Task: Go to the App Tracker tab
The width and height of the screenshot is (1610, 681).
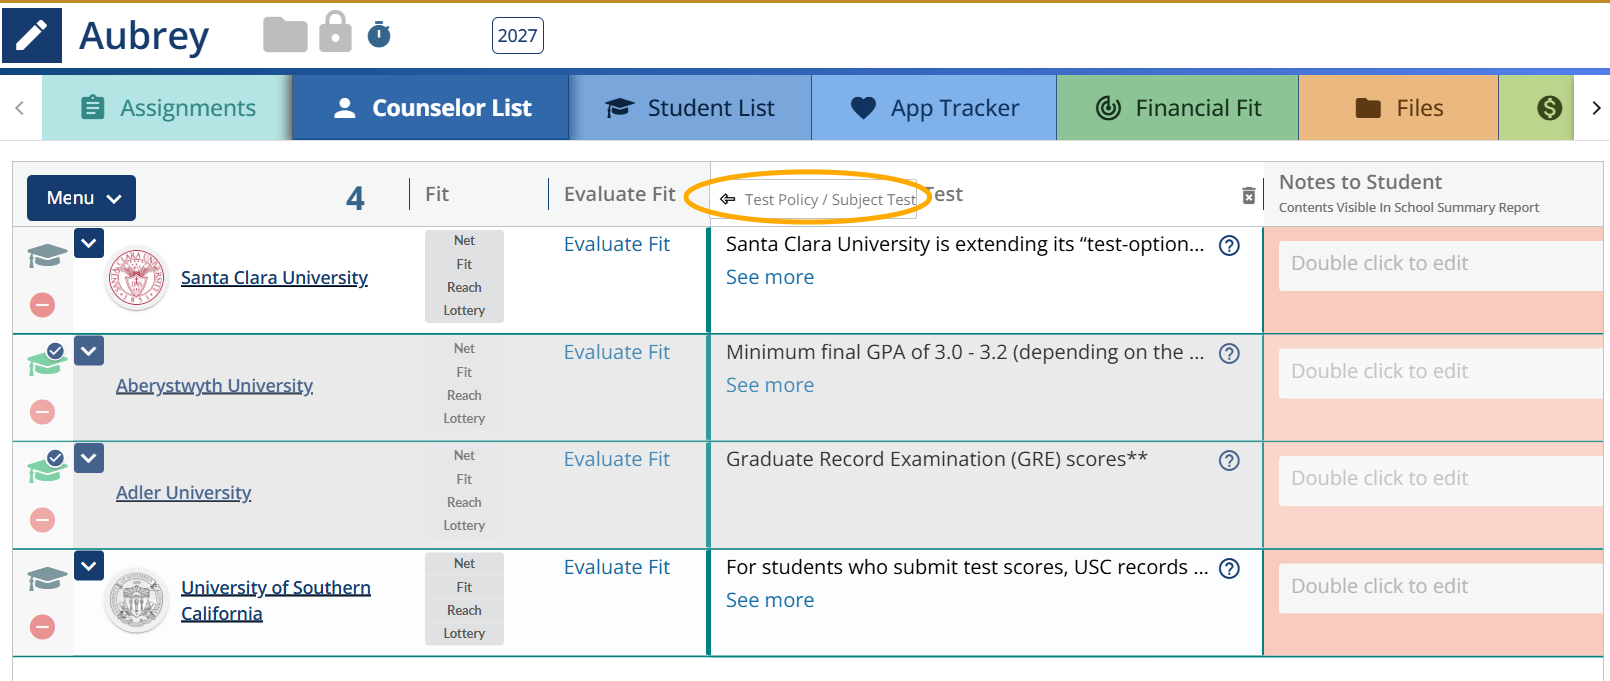Action: tap(934, 108)
